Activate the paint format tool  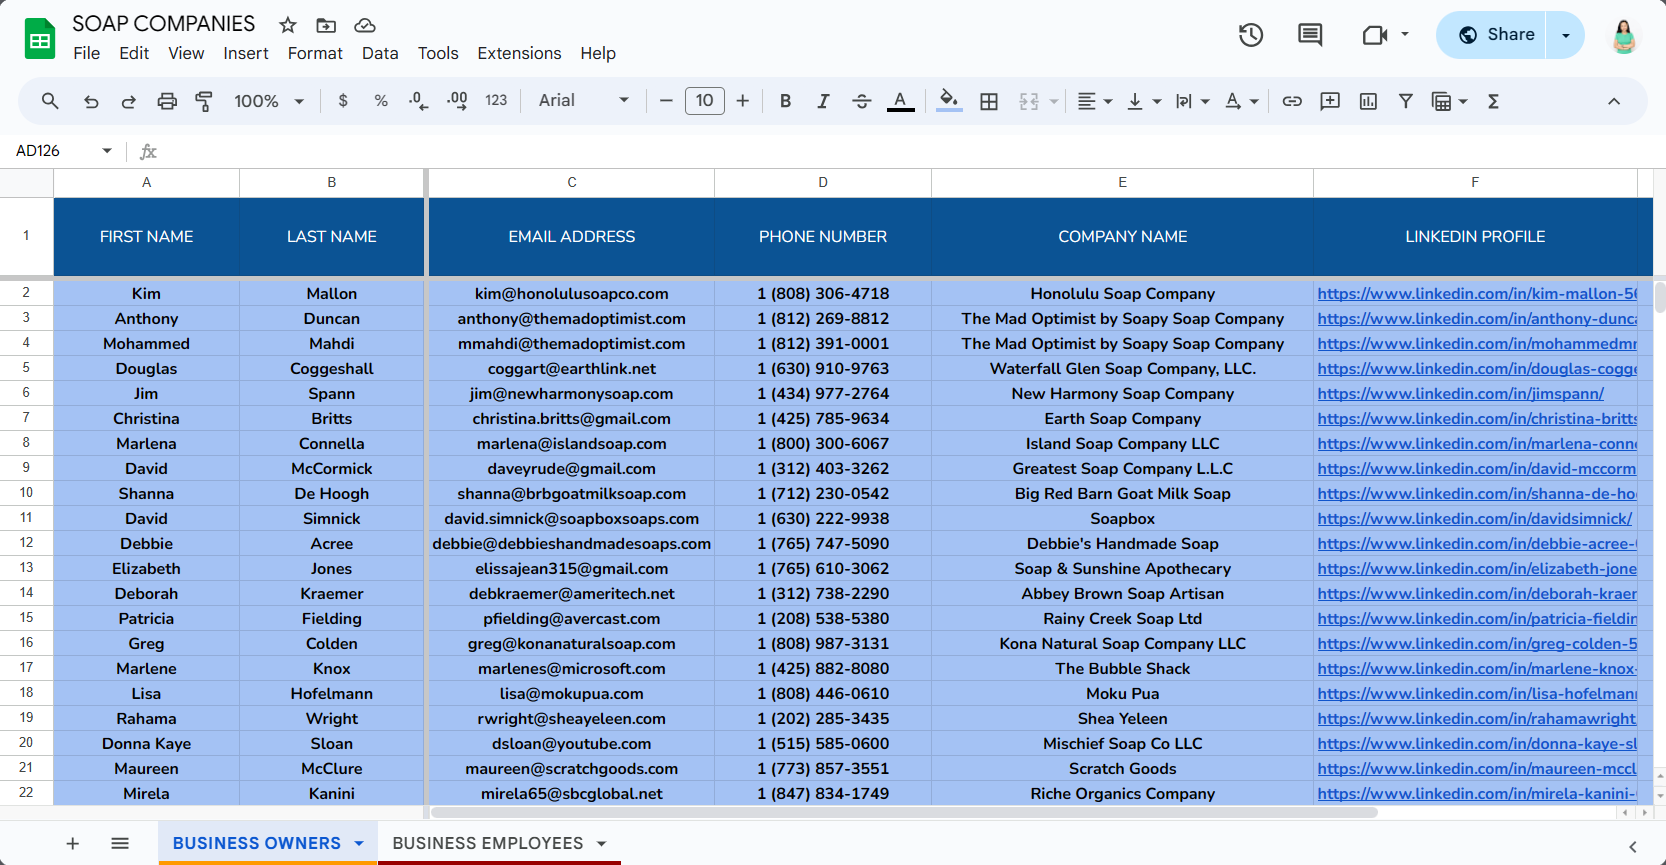tap(204, 101)
